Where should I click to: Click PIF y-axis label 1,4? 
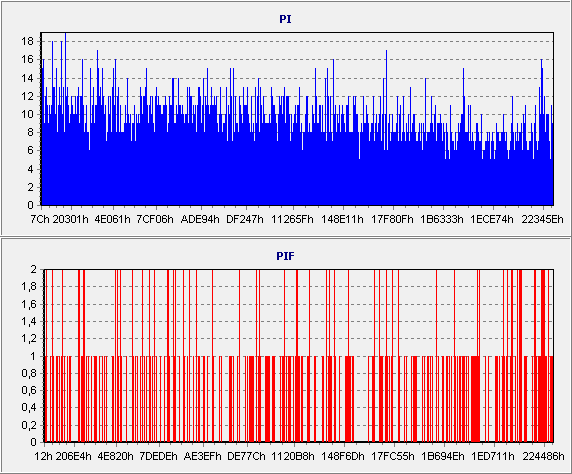30,321
